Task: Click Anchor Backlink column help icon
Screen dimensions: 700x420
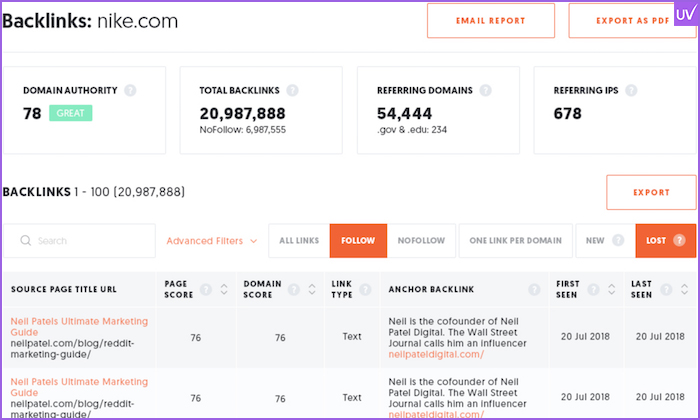Action: click(534, 289)
